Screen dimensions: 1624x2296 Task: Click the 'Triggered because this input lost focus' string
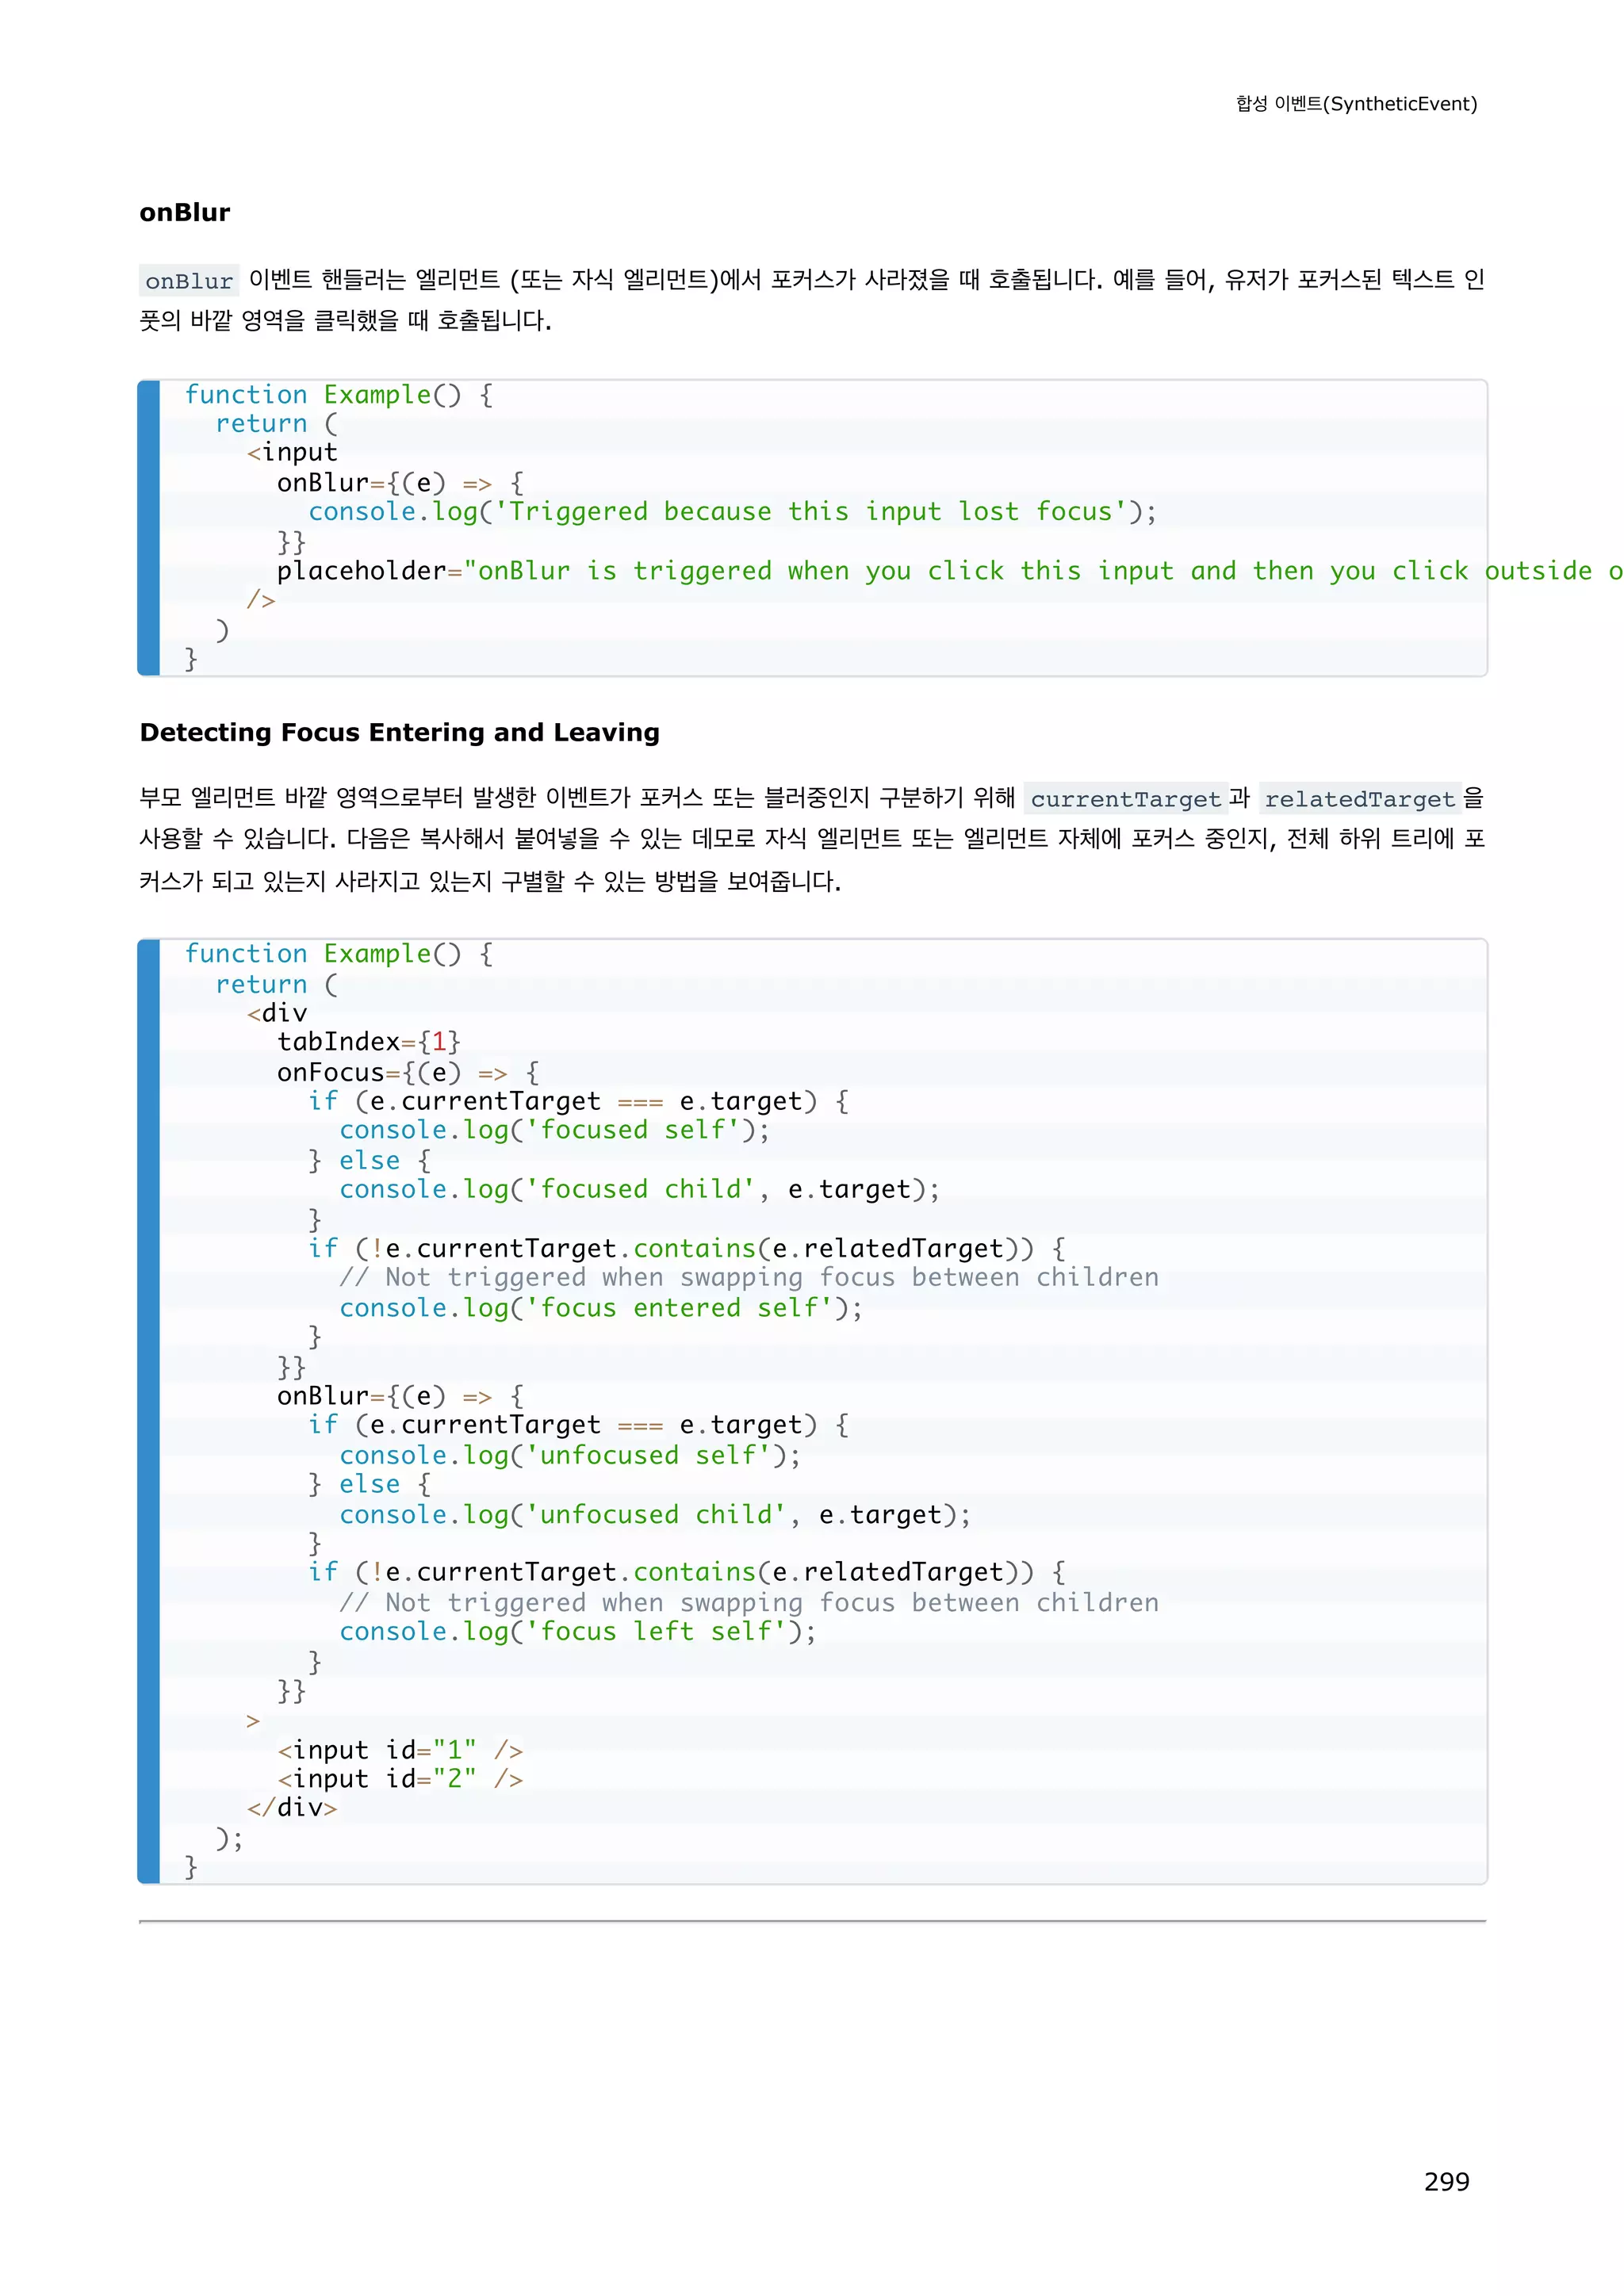[x=818, y=512]
